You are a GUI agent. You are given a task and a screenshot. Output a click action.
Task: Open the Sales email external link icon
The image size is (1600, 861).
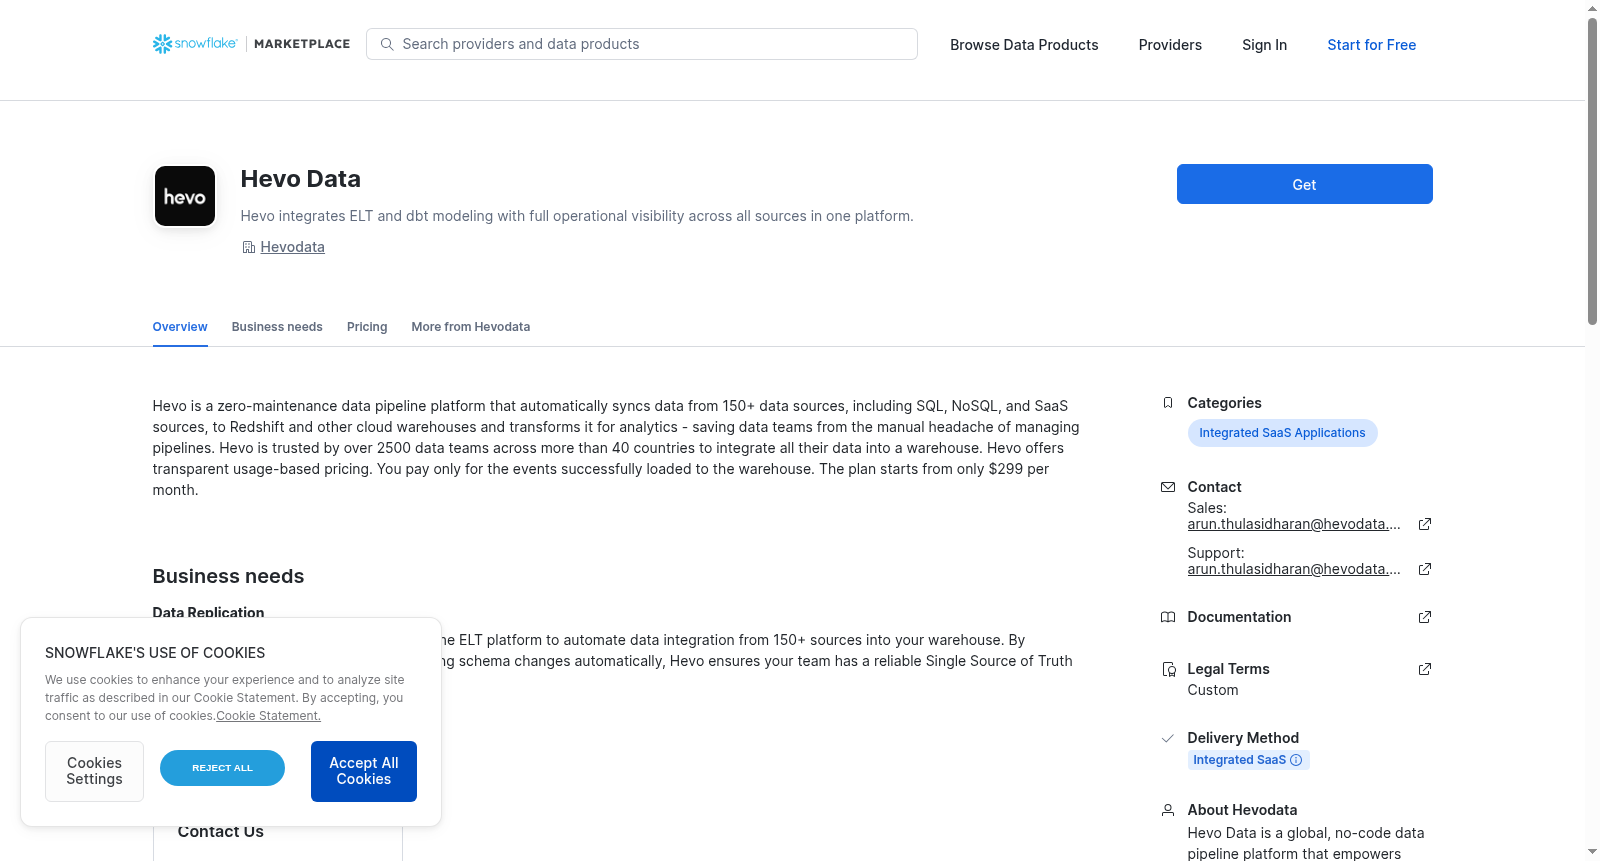tap(1425, 524)
